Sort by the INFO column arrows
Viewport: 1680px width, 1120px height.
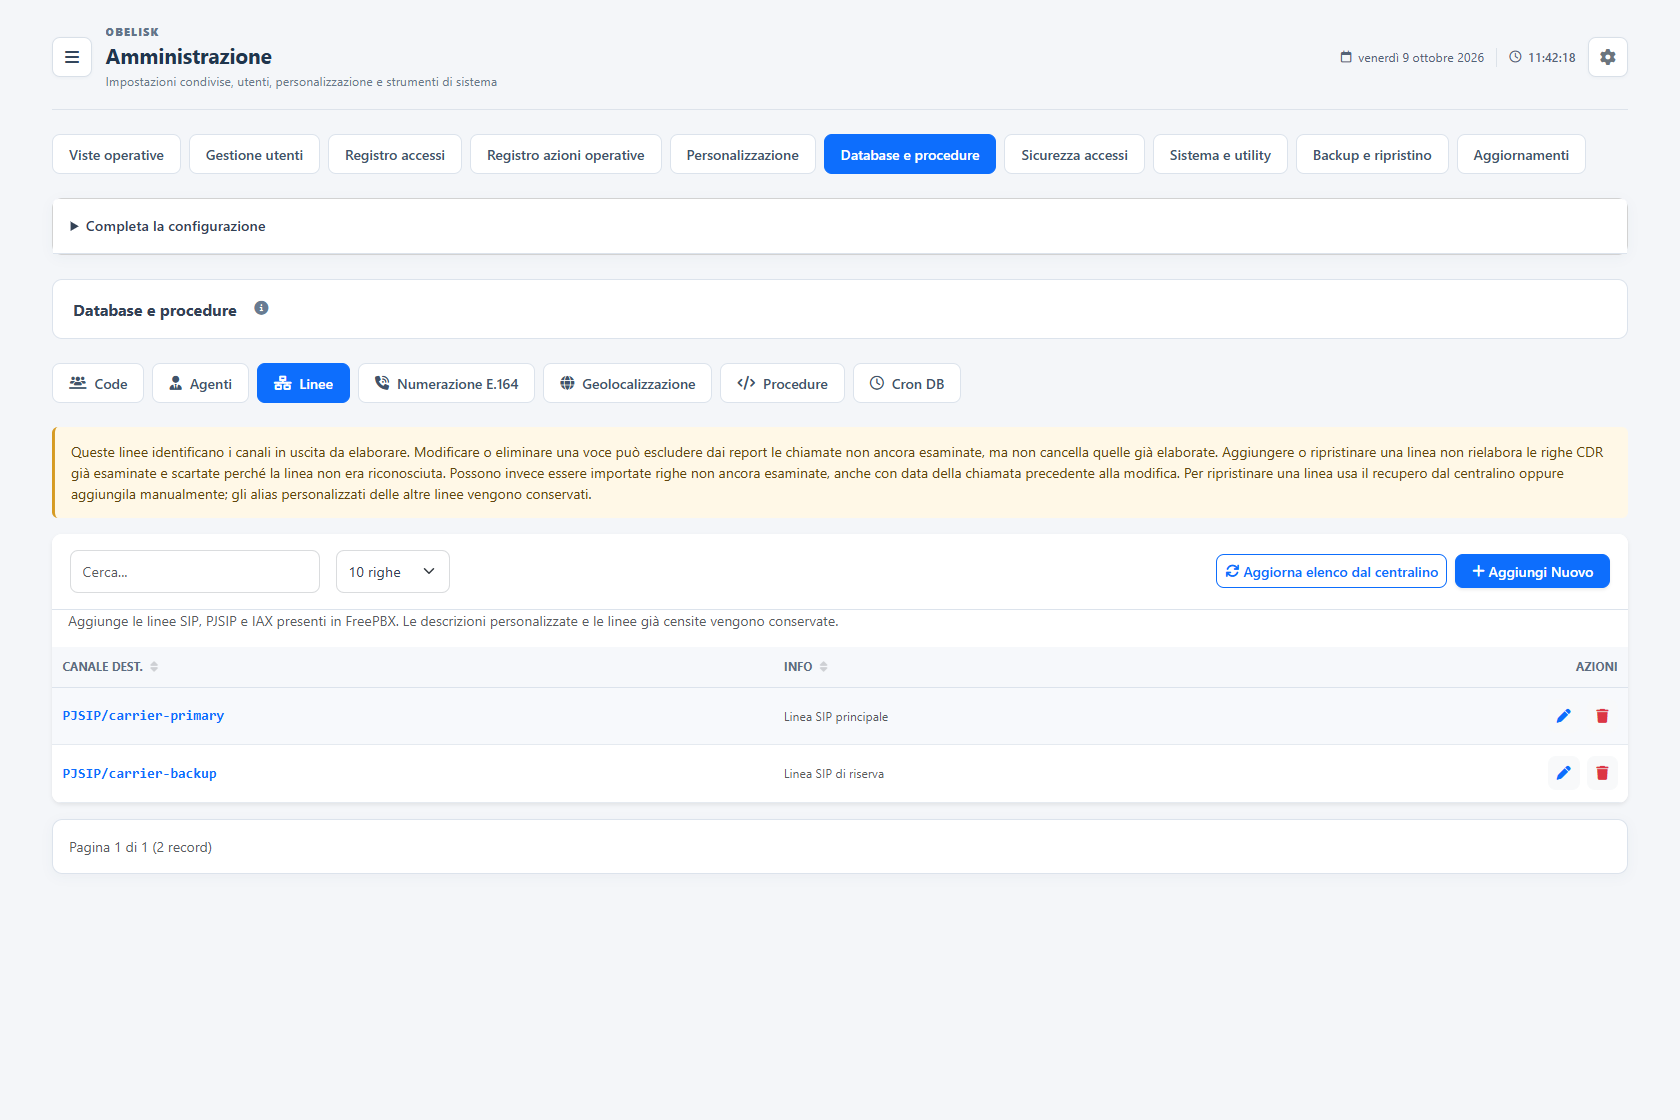(x=823, y=667)
